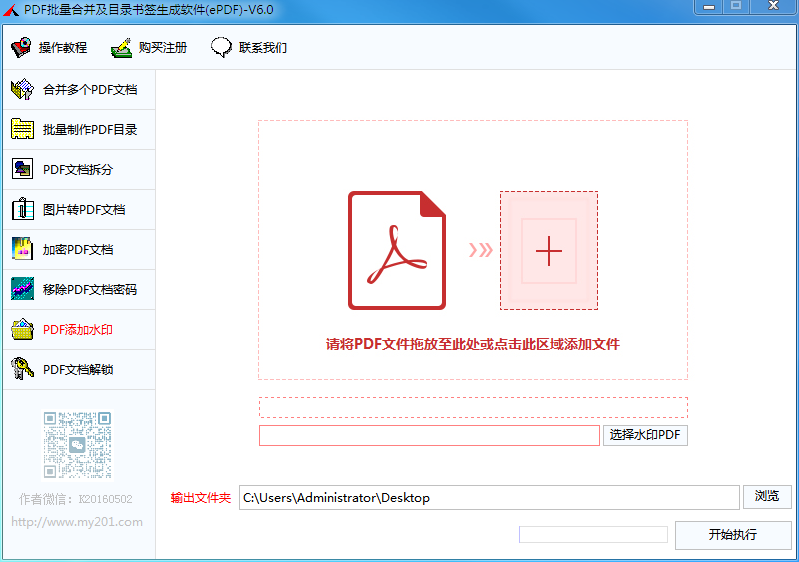Click the progress bar beside 开始执行
Viewport: 799px width, 562px height.
click(x=593, y=534)
